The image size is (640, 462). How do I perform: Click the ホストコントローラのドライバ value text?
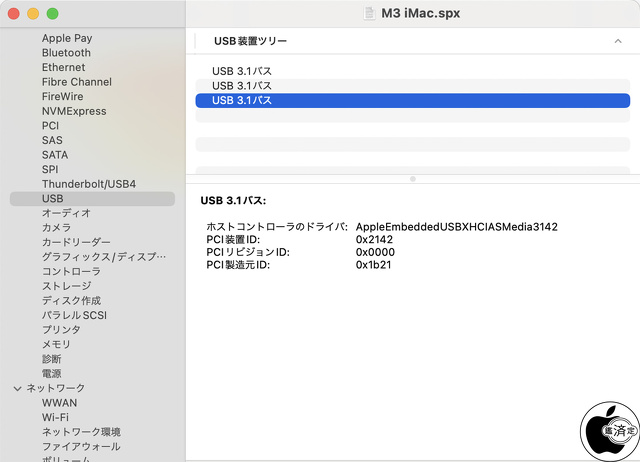pyautogui.click(x=456, y=227)
